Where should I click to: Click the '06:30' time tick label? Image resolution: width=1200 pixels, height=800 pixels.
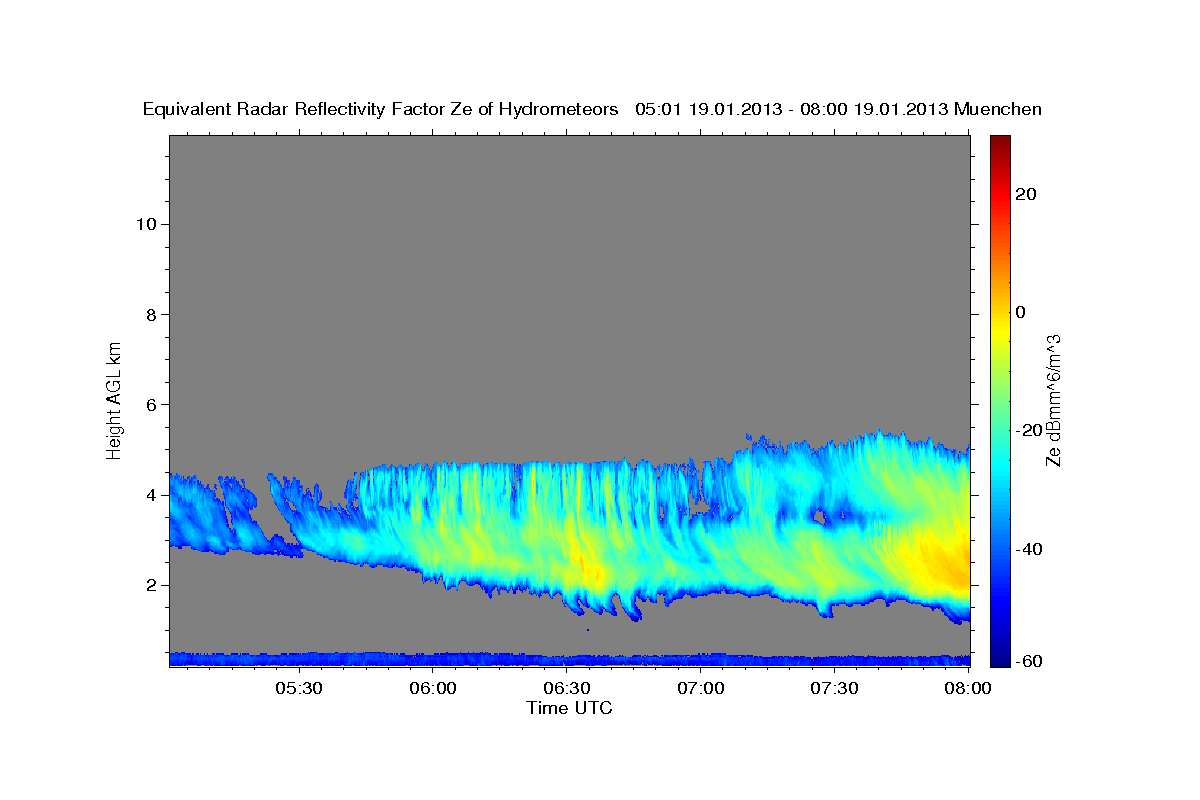coord(567,689)
